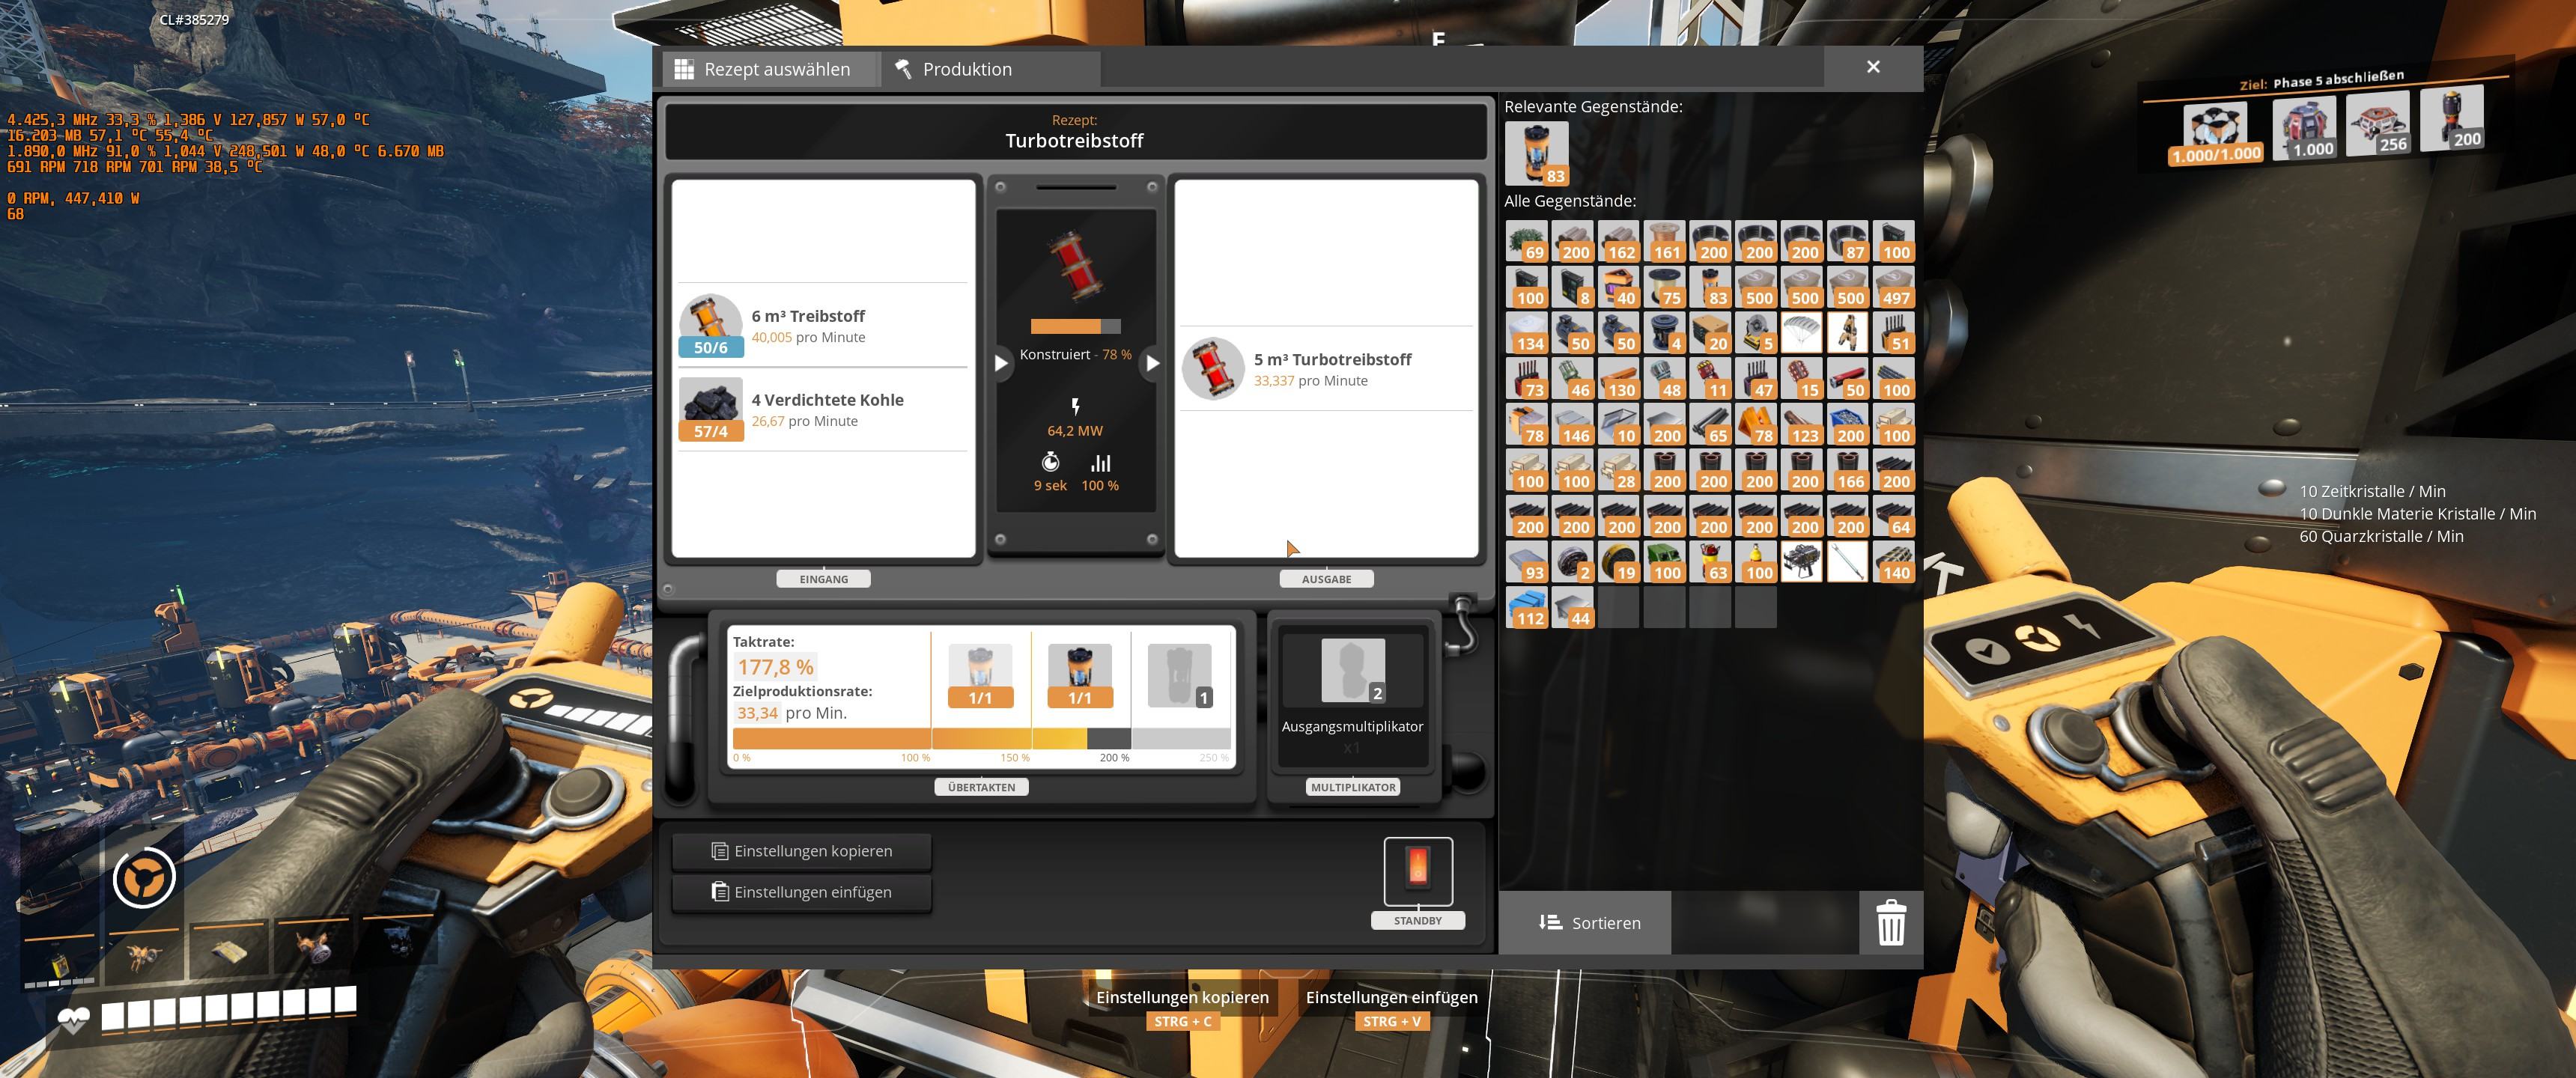
Task: Click the 40,005 pro Minute rate text
Action: tap(808, 337)
